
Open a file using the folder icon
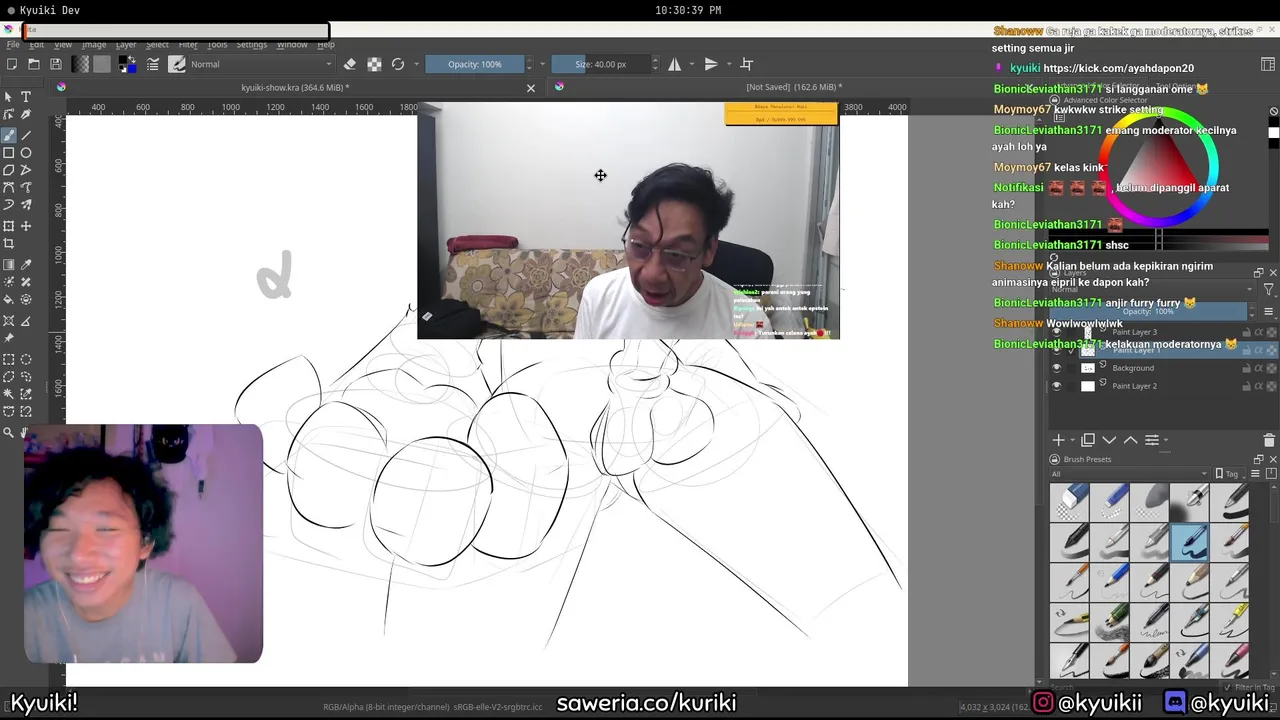[x=33, y=64]
